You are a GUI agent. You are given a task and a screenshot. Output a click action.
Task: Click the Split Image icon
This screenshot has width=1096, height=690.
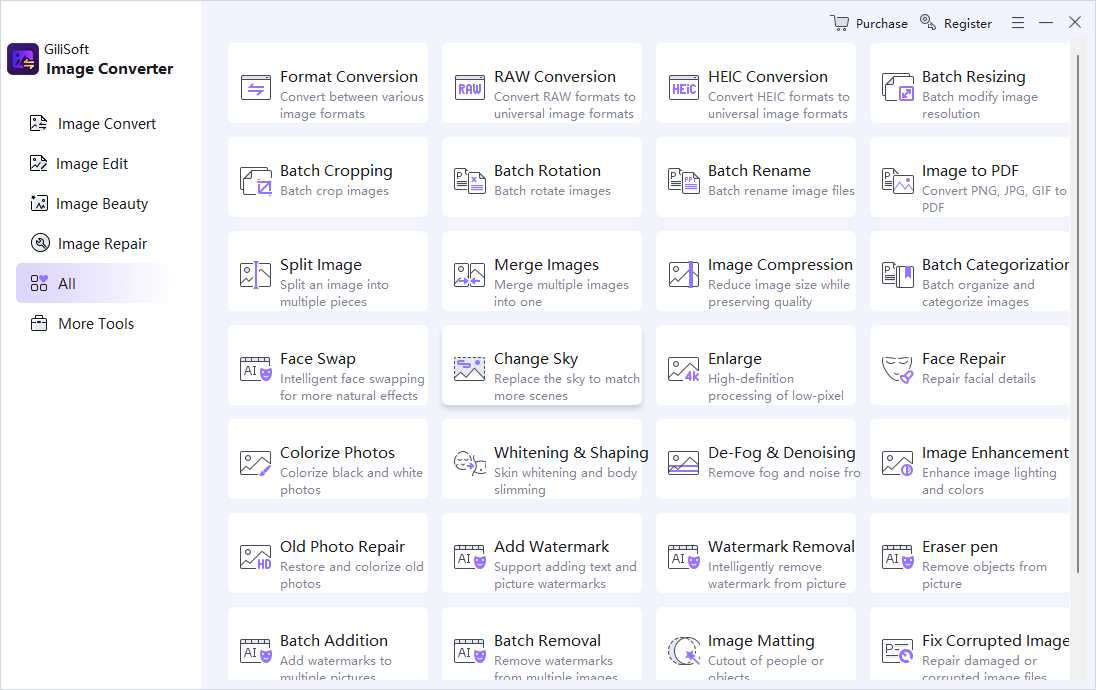(x=256, y=275)
